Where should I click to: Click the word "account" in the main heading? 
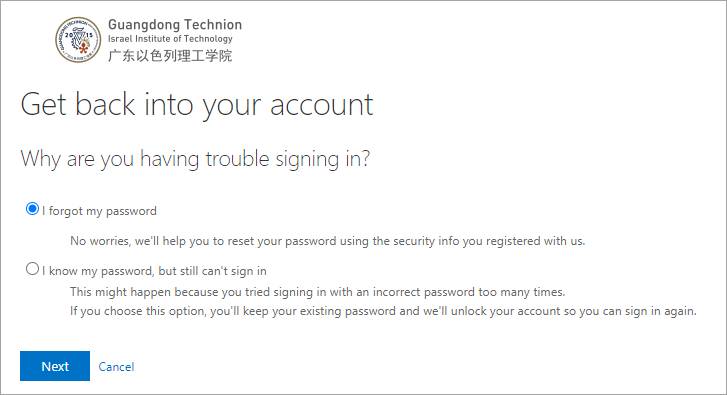322,105
